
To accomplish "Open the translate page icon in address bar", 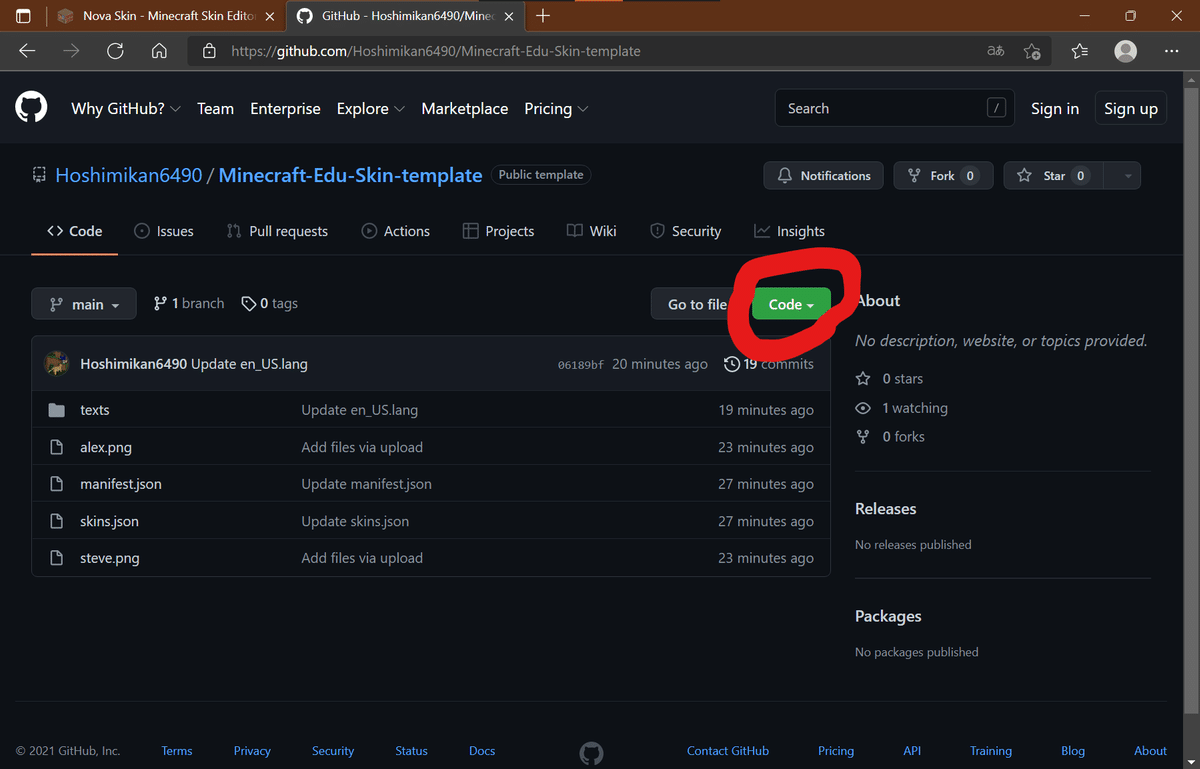I will [x=995, y=51].
